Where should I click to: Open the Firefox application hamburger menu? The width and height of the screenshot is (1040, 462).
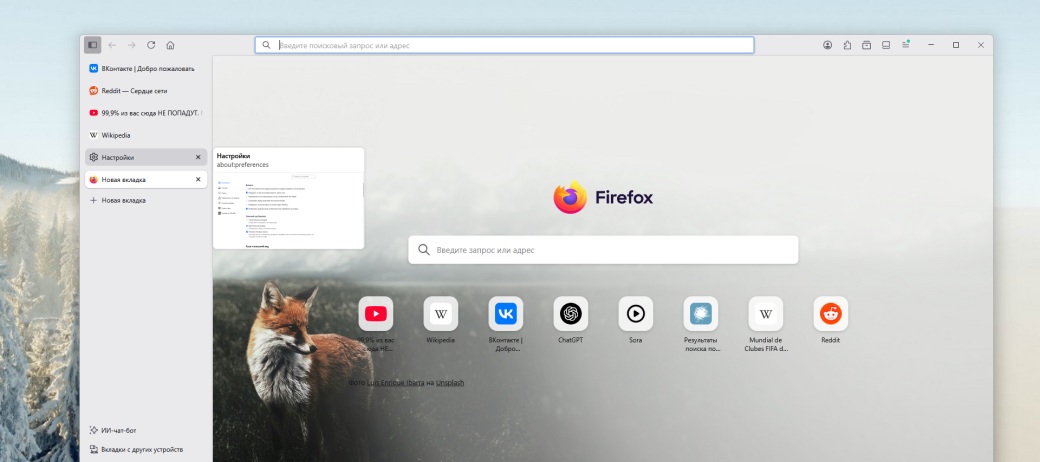pyautogui.click(x=905, y=45)
